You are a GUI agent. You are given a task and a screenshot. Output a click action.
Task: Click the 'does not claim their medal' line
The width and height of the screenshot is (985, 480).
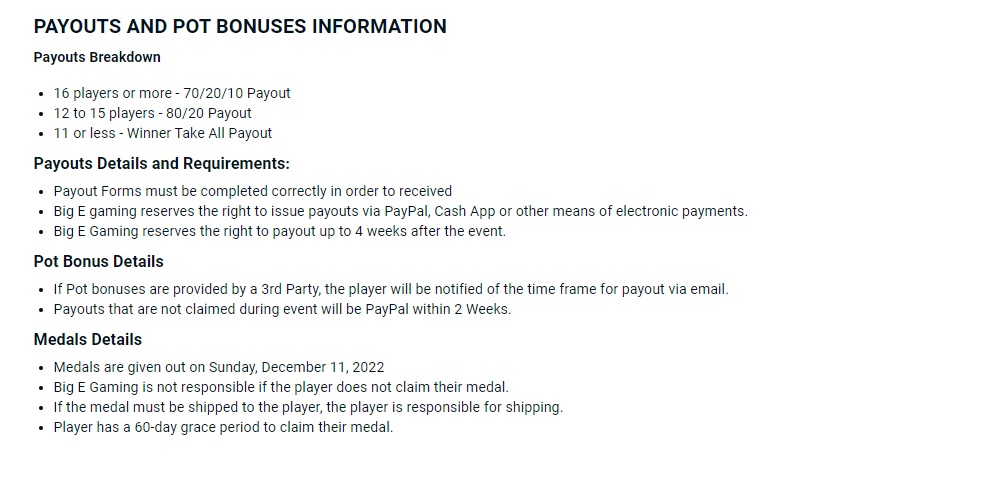281,387
